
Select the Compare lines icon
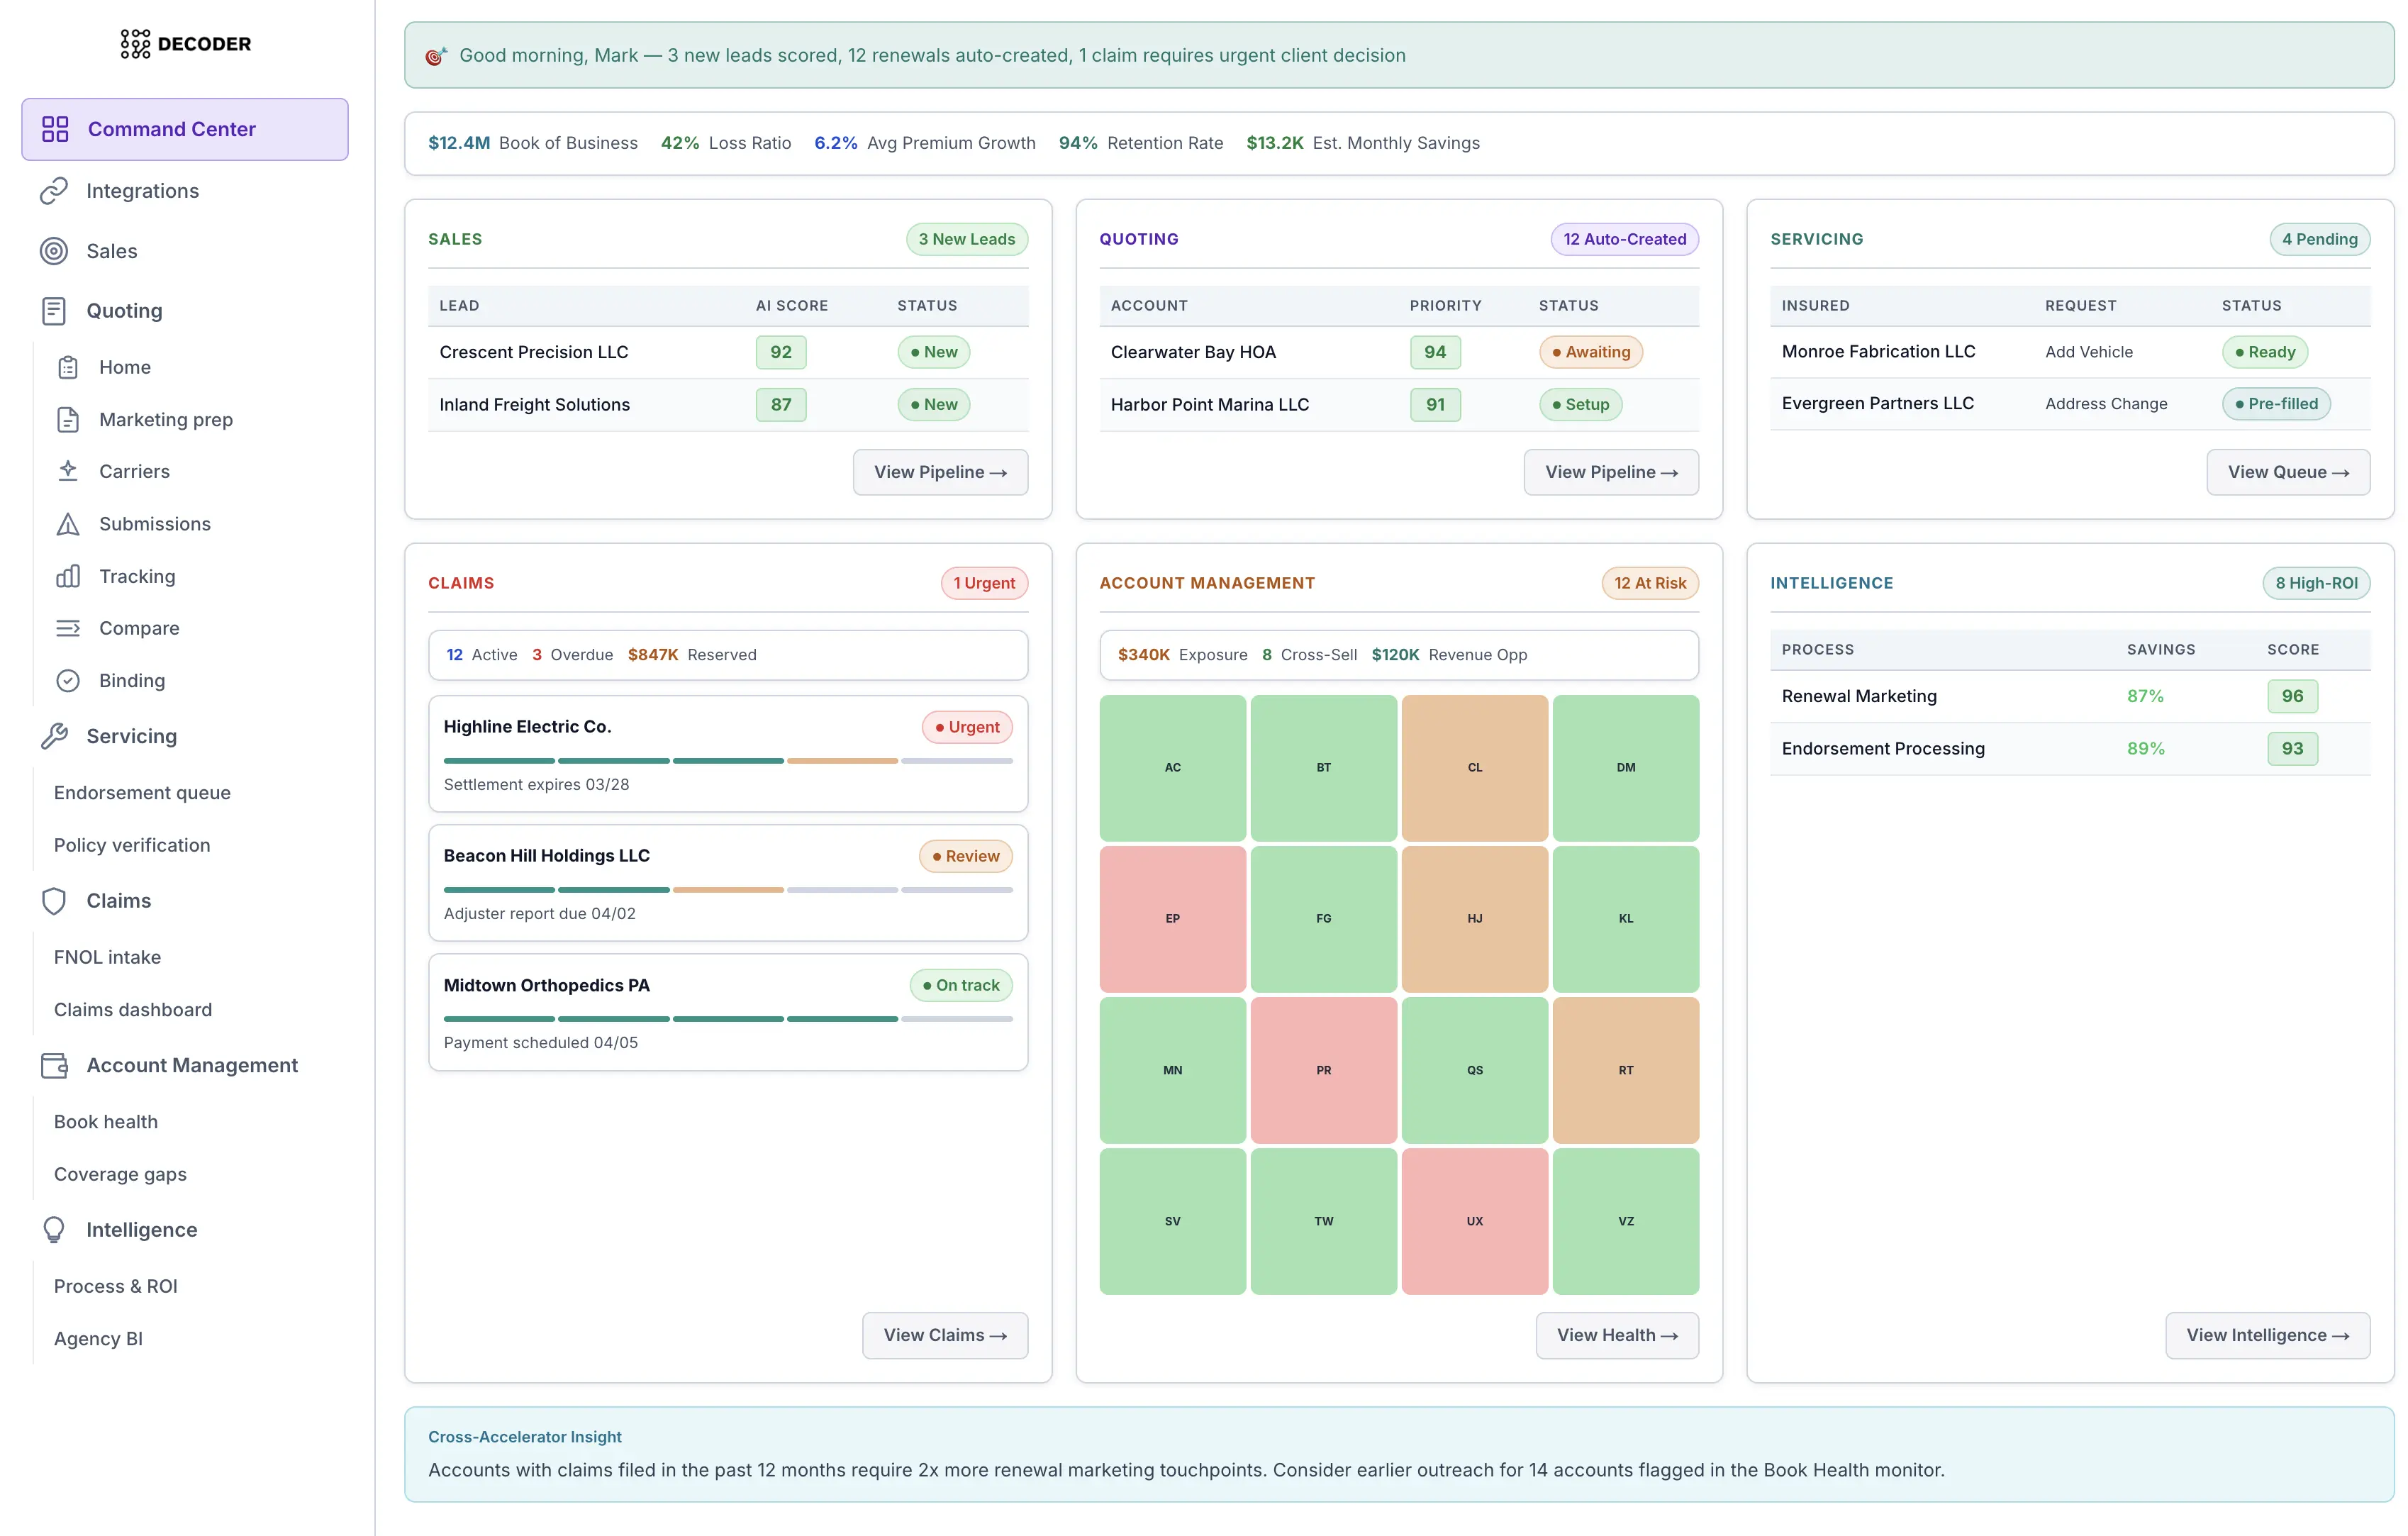(x=67, y=628)
